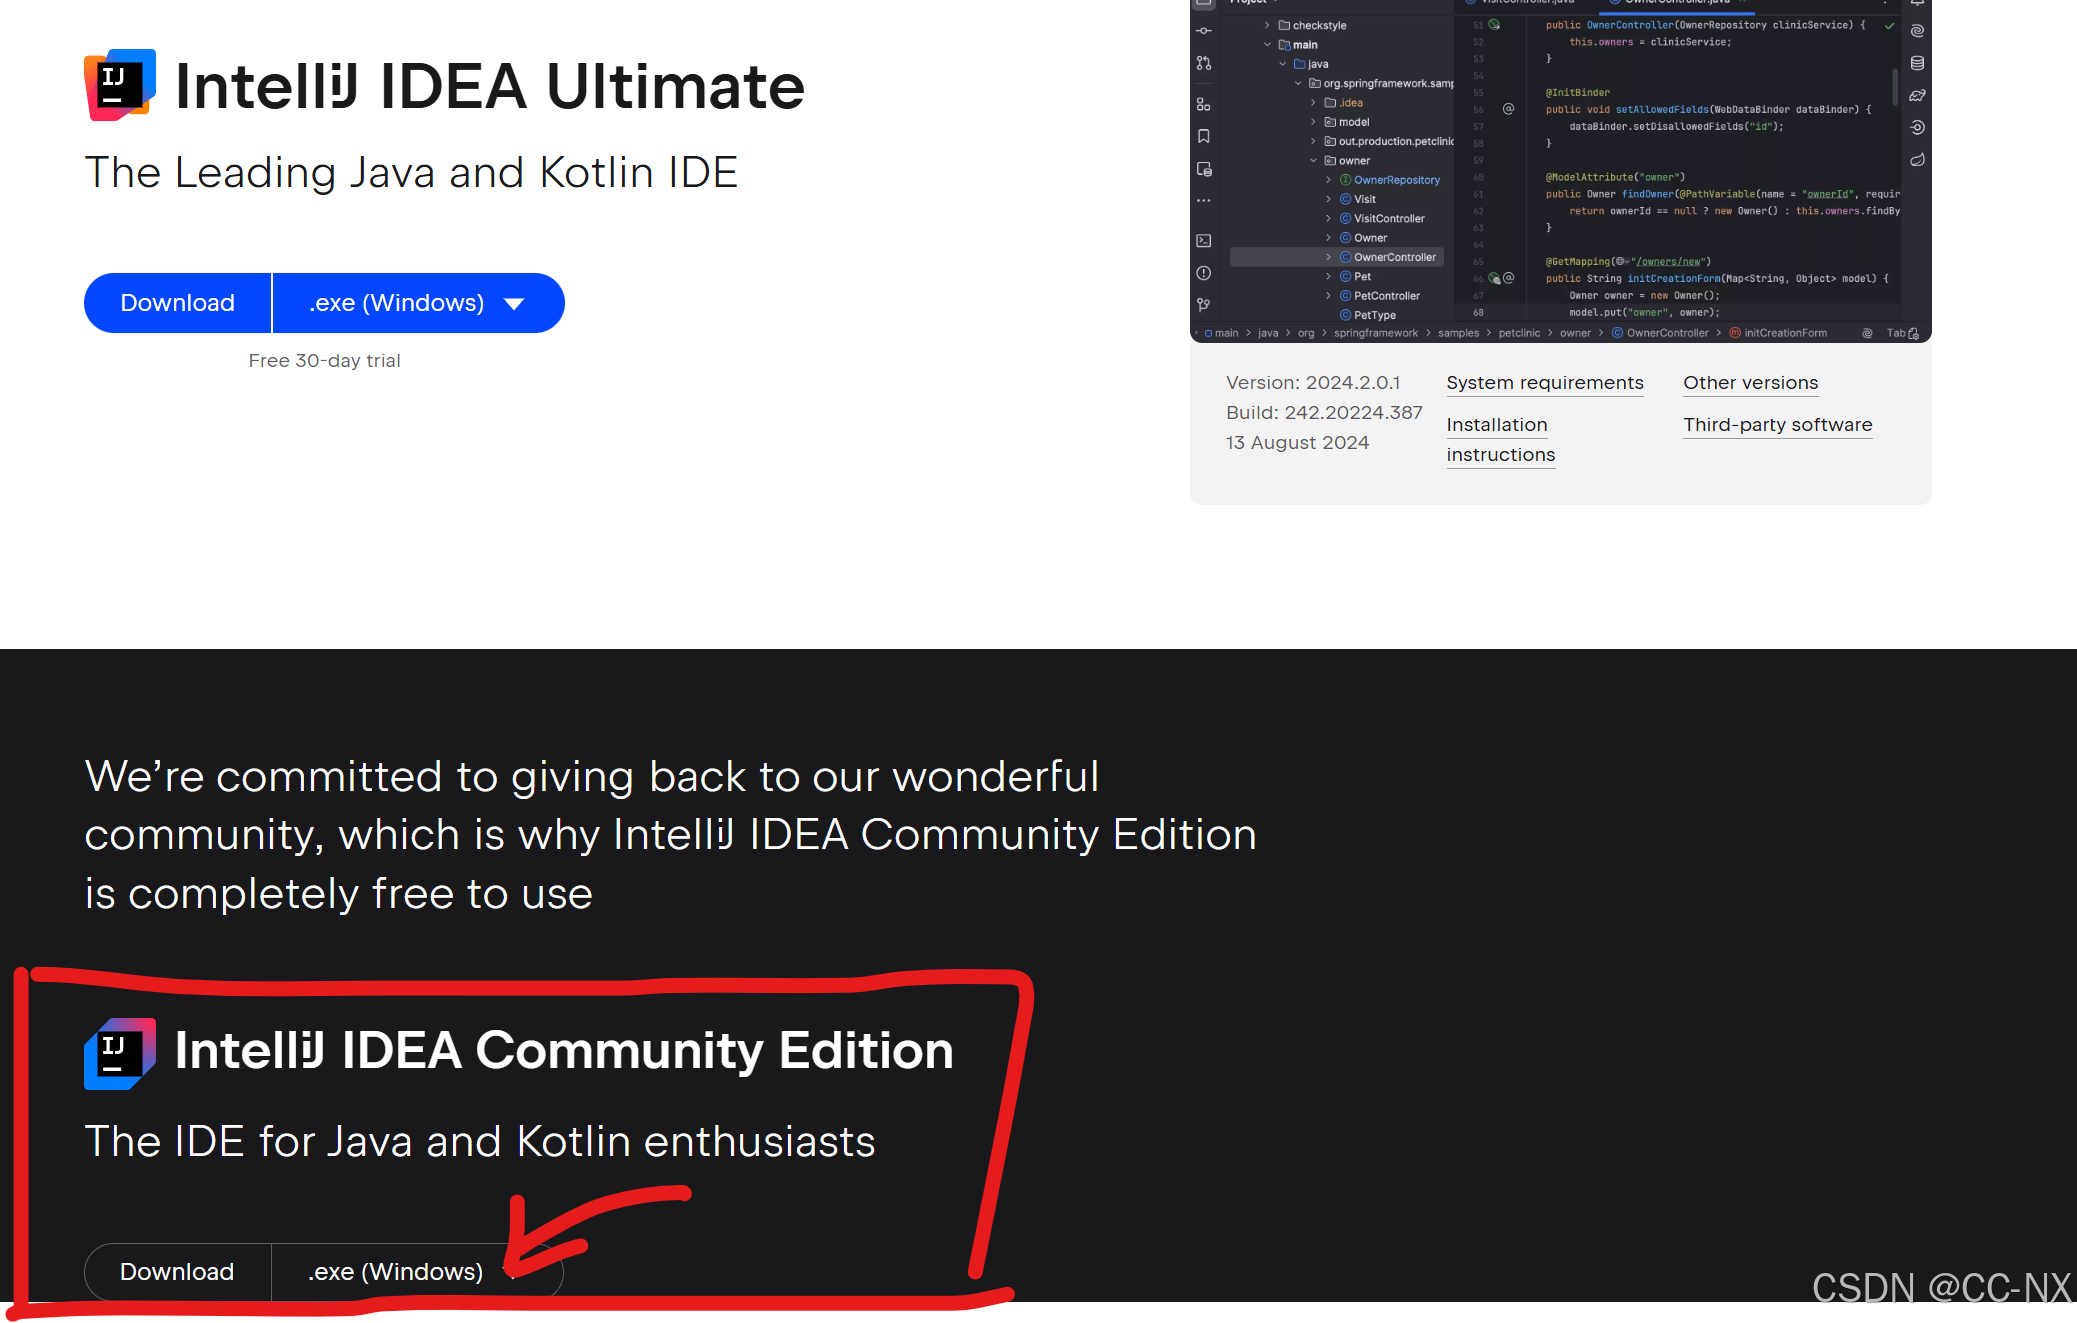Download IntelliJ IDEA Ultimate
Screen dimensions: 2077x1323
(x=177, y=303)
